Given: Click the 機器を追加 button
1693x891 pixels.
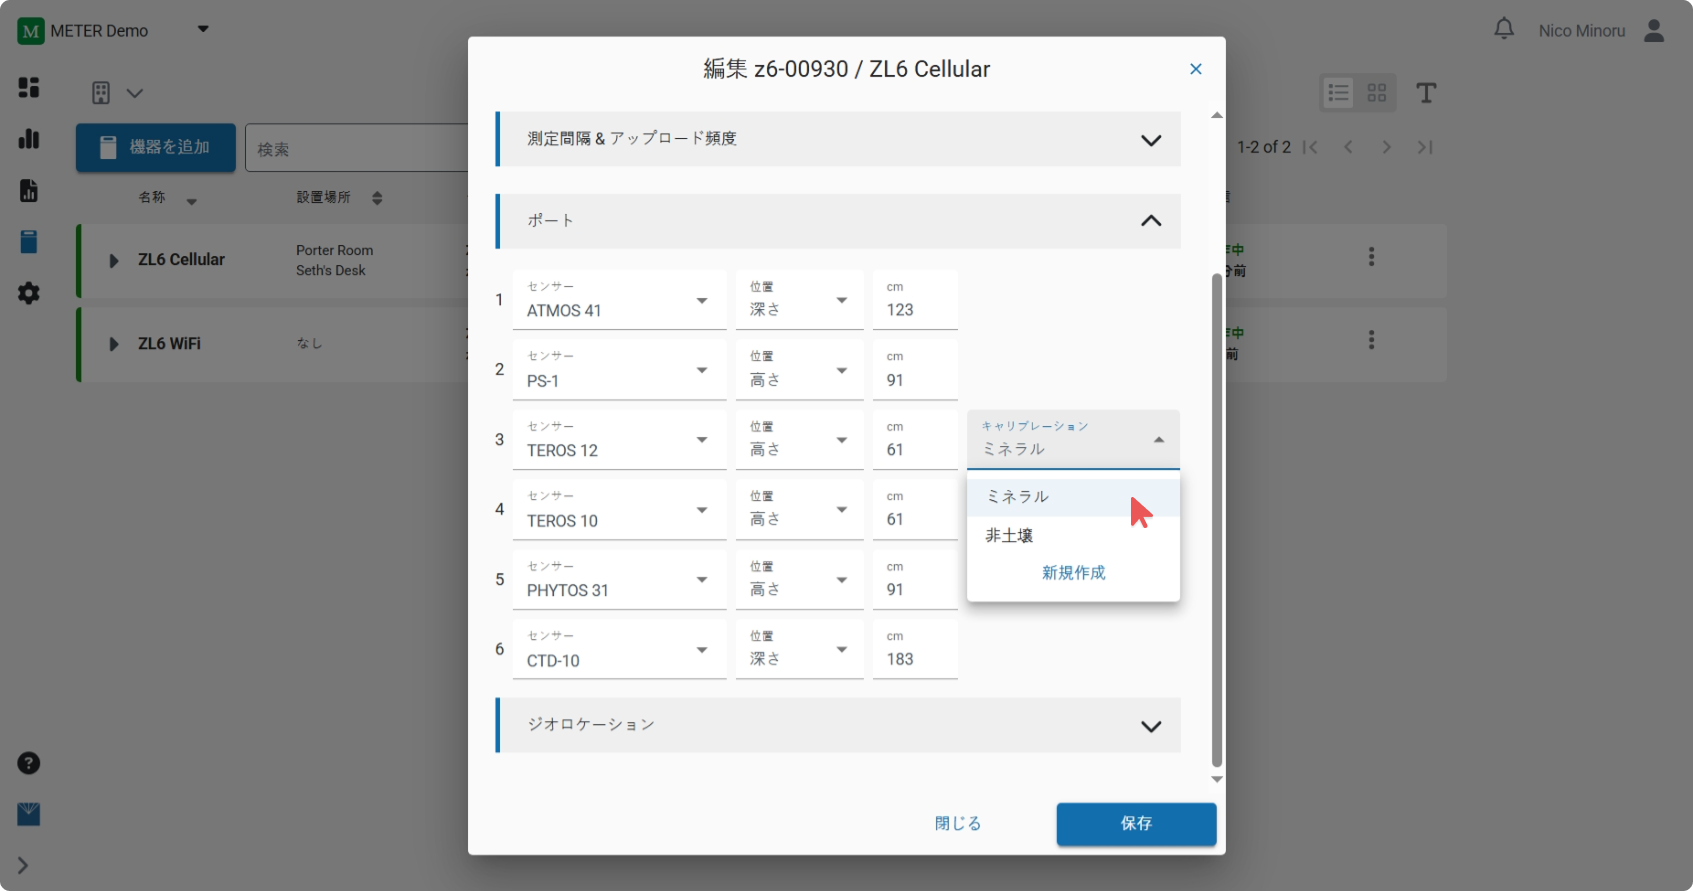Looking at the screenshot, I should point(156,148).
